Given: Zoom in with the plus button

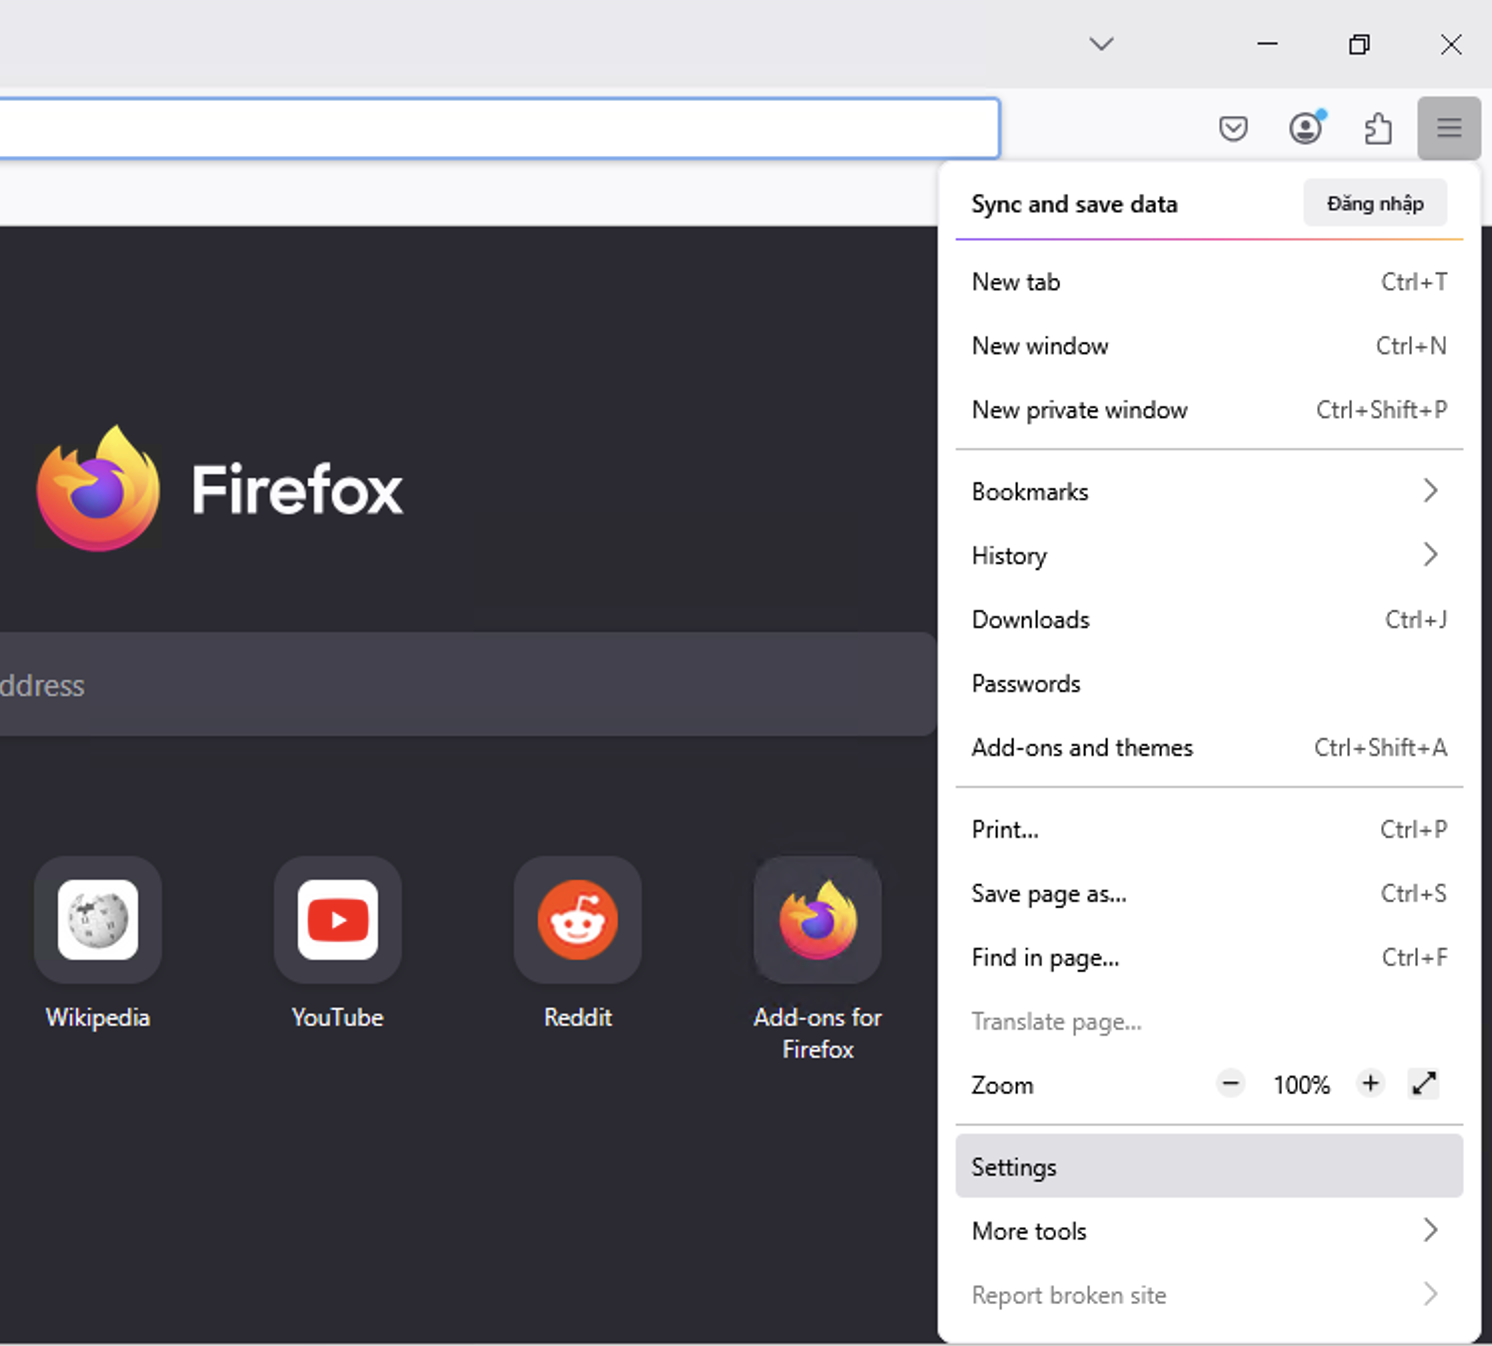Looking at the screenshot, I should 1370,1084.
